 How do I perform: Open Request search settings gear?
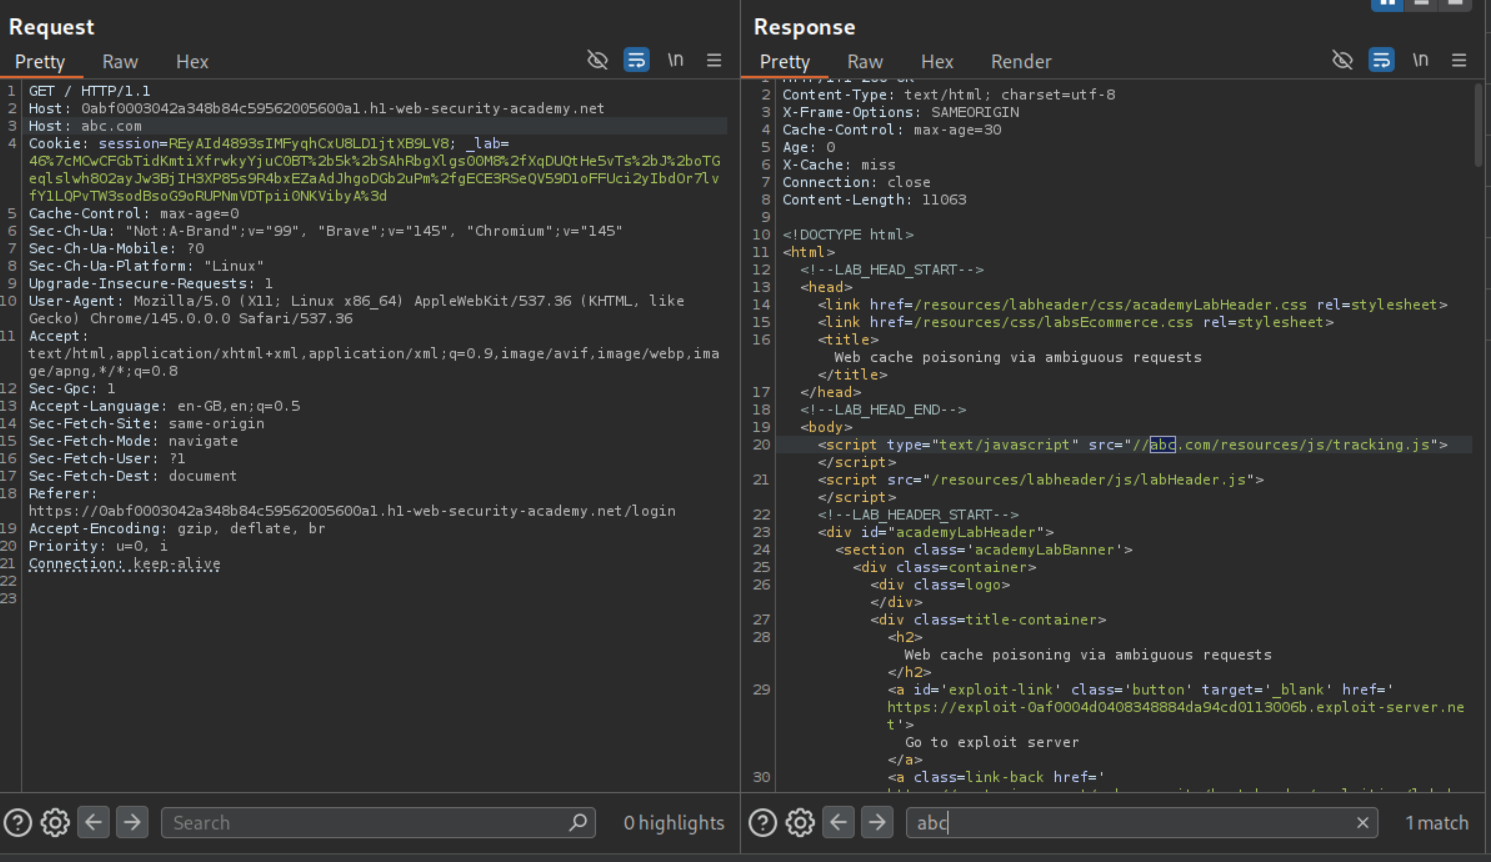(55, 822)
